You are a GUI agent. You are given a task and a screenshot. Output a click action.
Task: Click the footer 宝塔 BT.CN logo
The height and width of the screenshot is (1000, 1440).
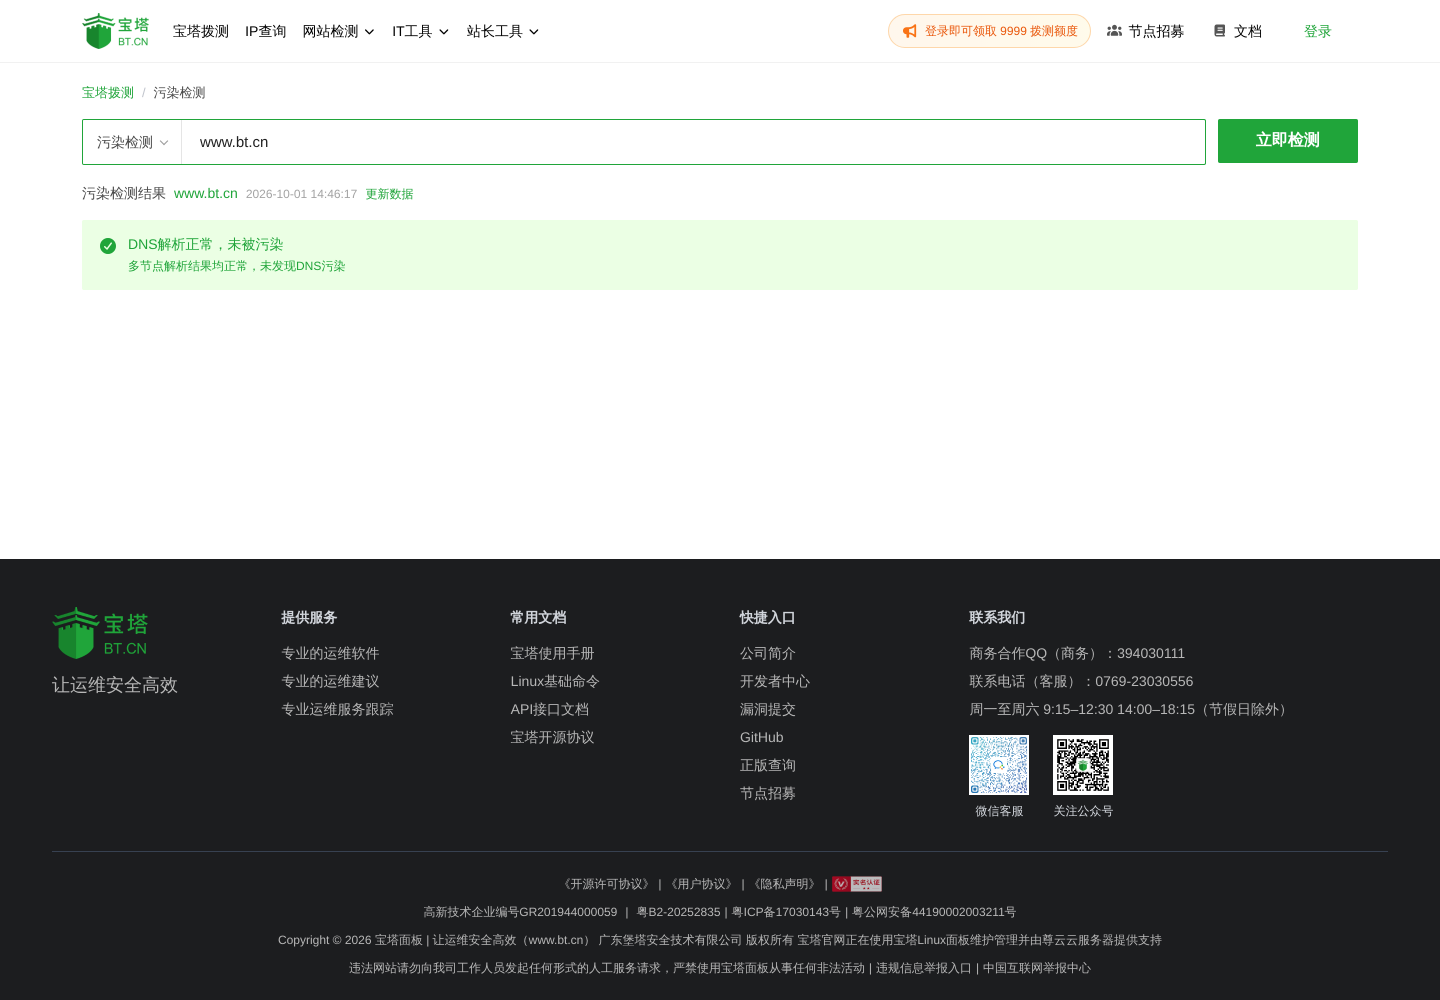point(100,633)
